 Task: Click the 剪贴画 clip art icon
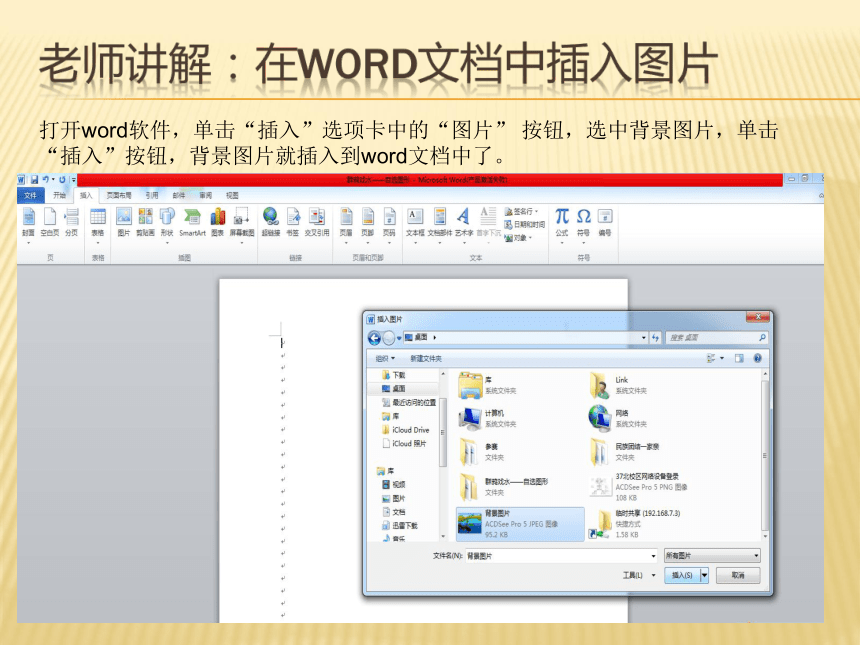[145, 222]
